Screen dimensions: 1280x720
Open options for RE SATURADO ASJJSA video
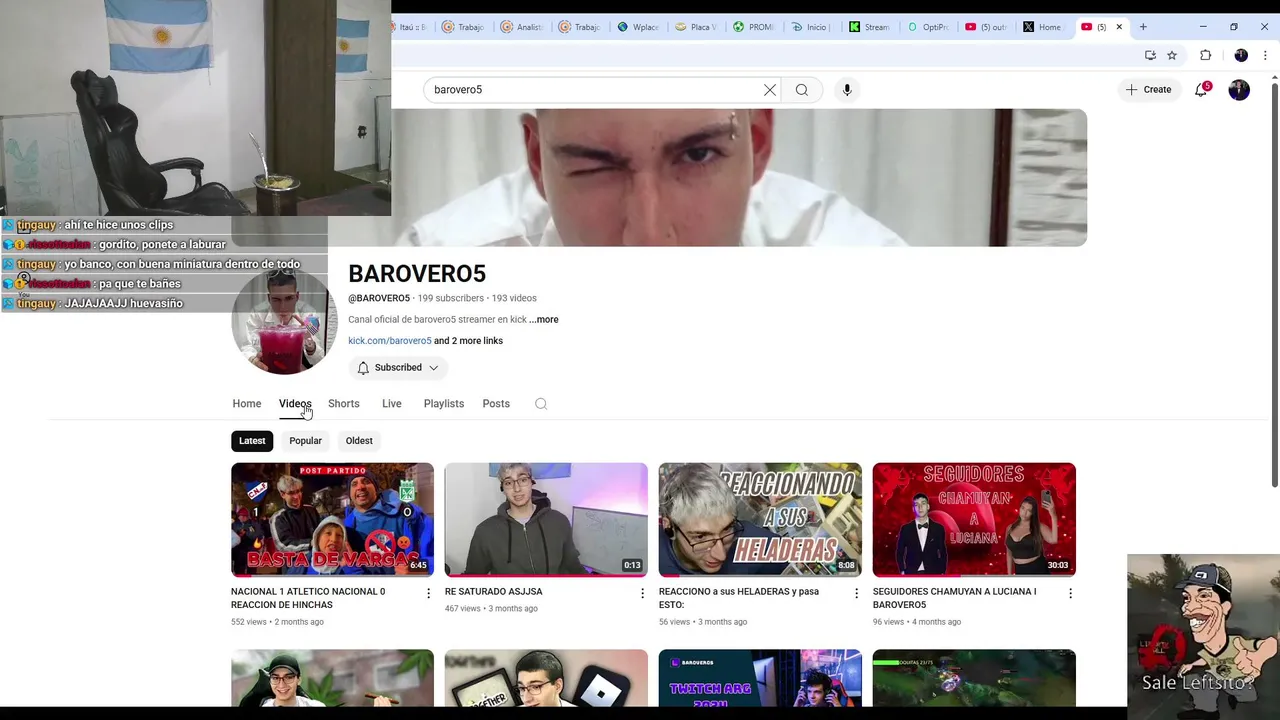pyautogui.click(x=642, y=593)
